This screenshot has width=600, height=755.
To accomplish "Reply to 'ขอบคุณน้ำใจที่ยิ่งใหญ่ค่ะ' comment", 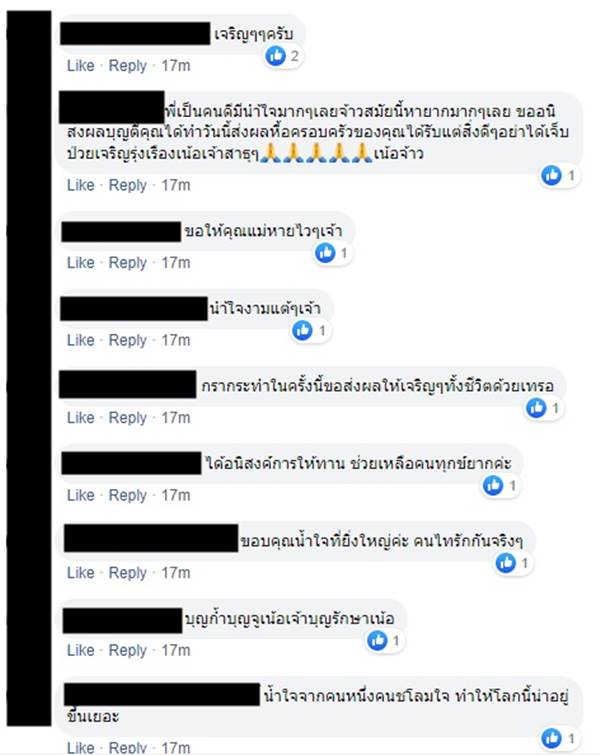I will 128,573.
